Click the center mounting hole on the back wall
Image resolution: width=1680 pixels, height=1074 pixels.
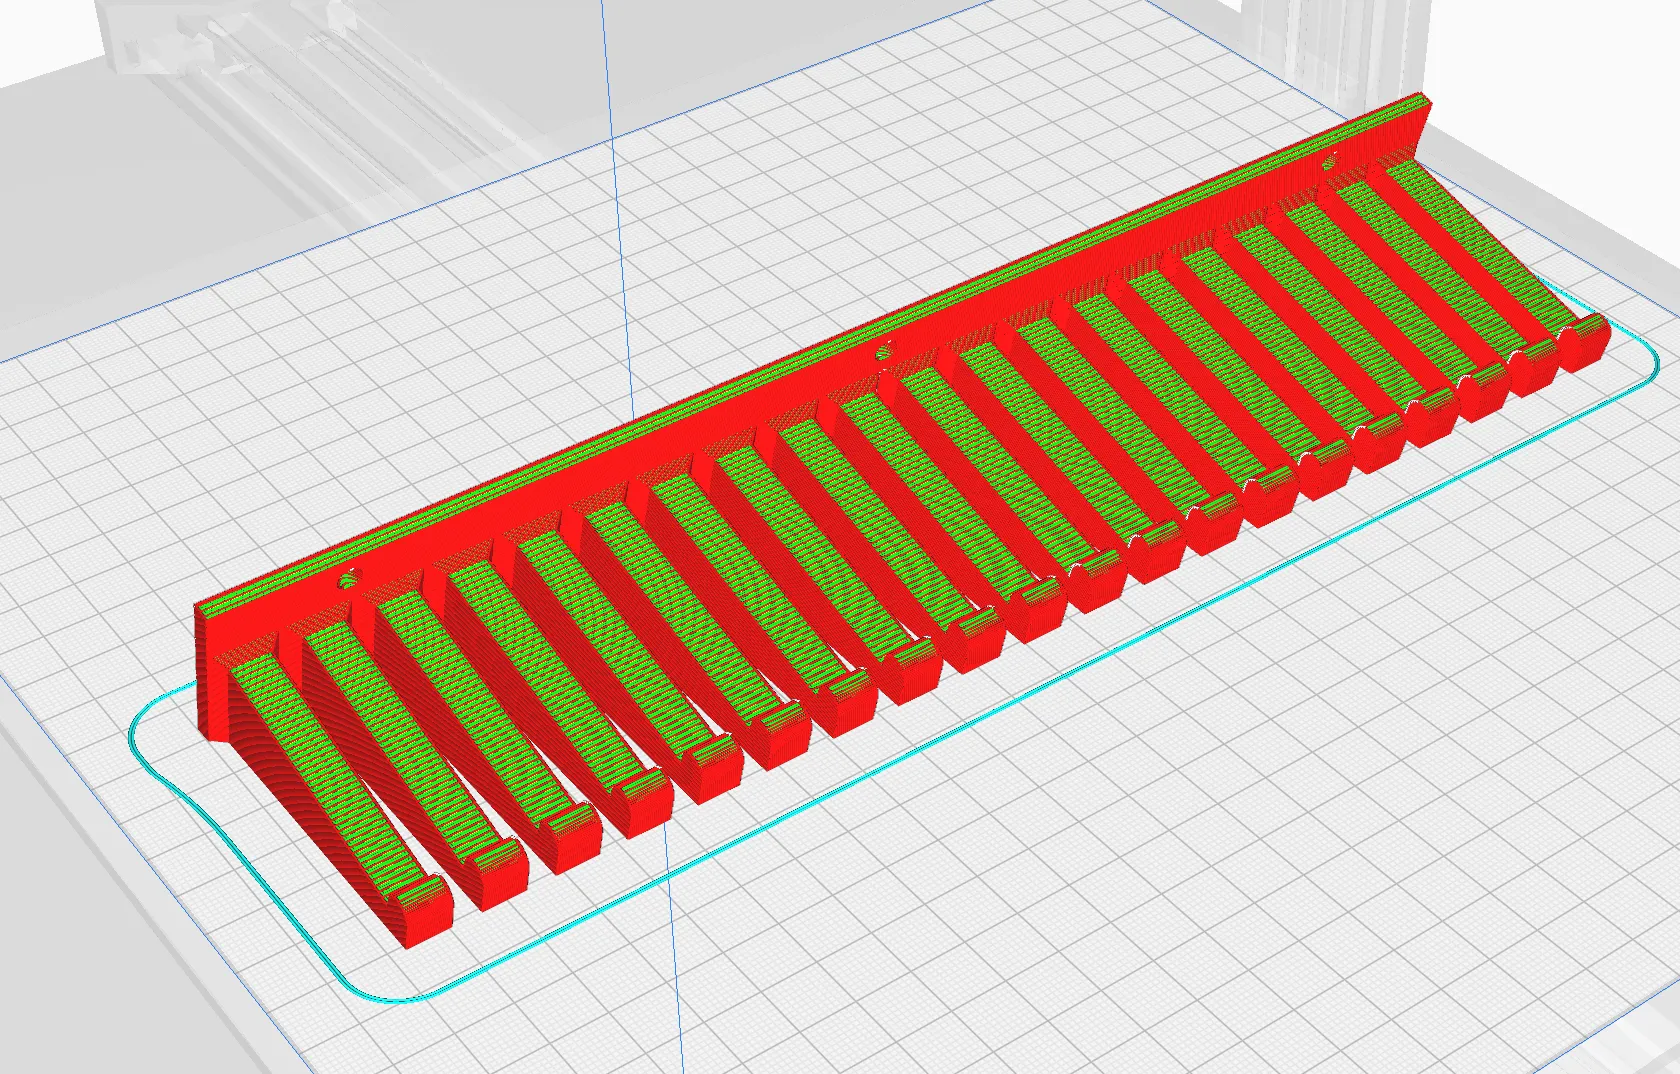[883, 351]
